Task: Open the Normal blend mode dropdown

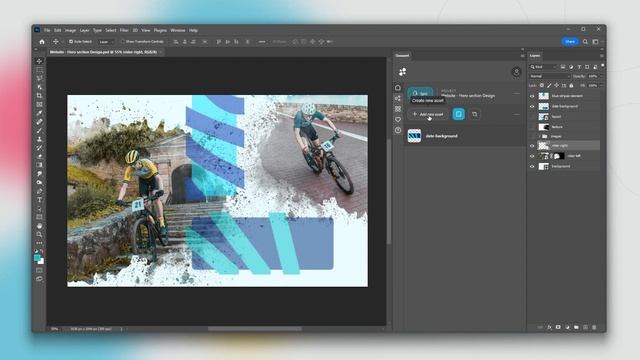Action: (x=549, y=76)
